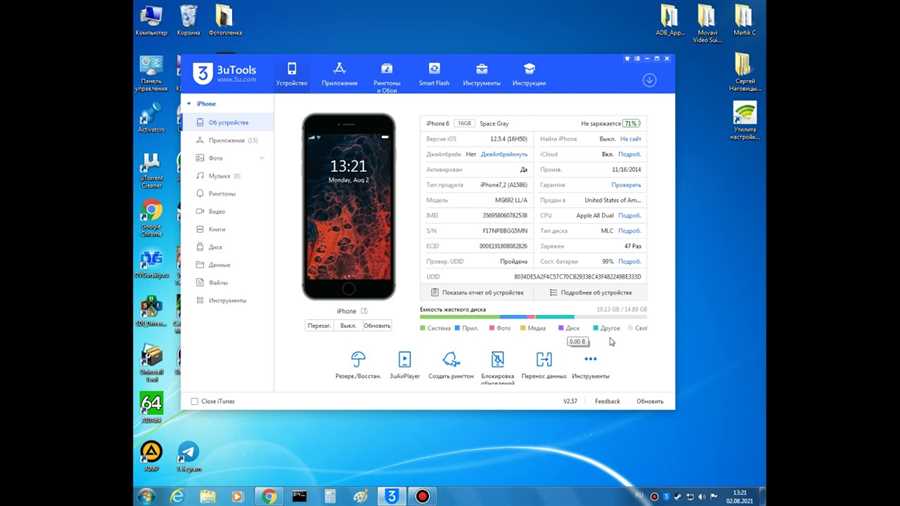
Task: Open the Инструменты tab in the top bar
Action: [482, 74]
